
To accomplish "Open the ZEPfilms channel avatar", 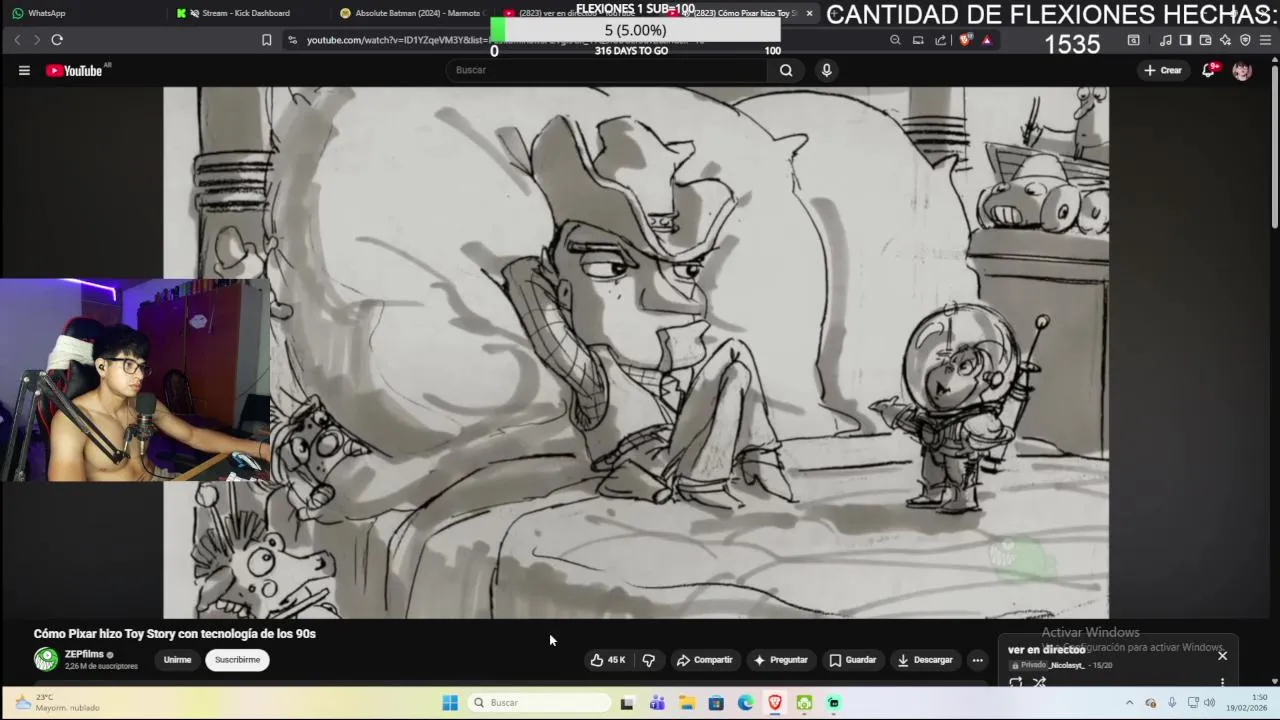I will [46, 659].
